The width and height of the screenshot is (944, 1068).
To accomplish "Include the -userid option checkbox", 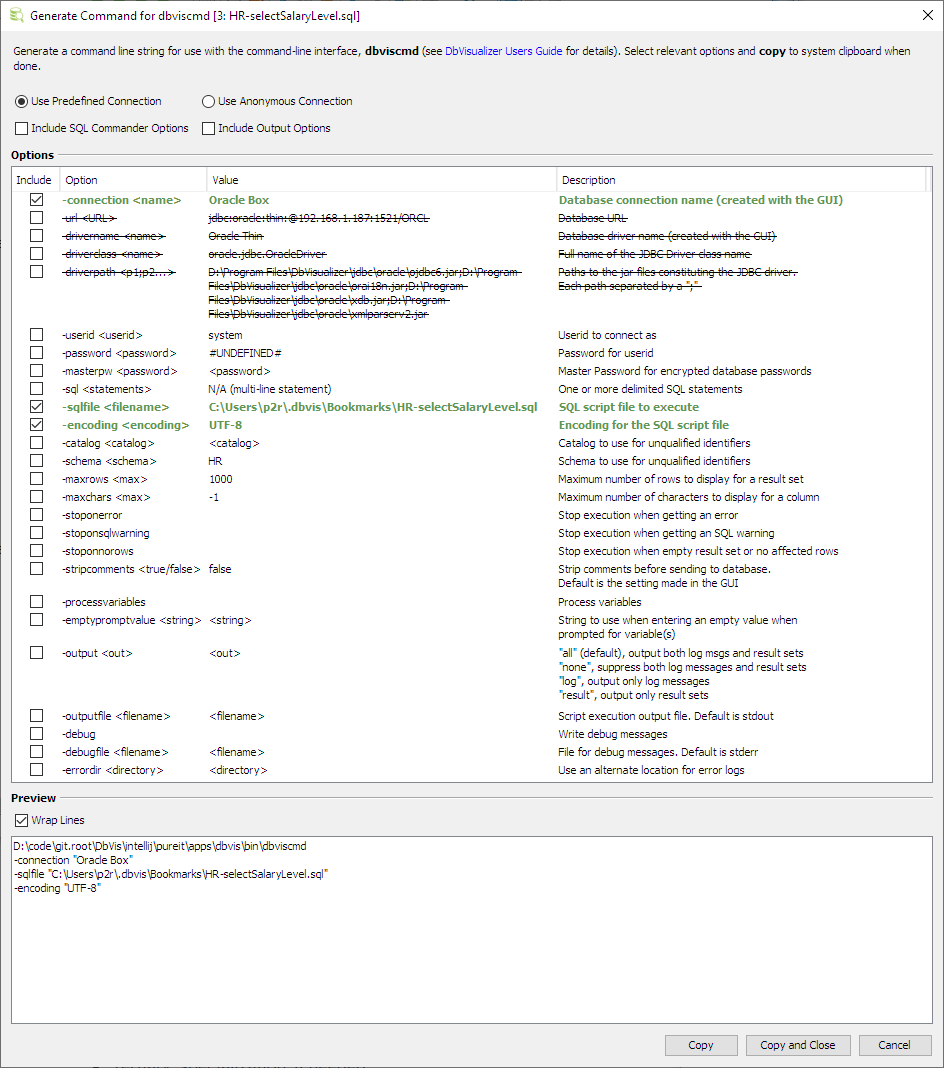I will 37,335.
